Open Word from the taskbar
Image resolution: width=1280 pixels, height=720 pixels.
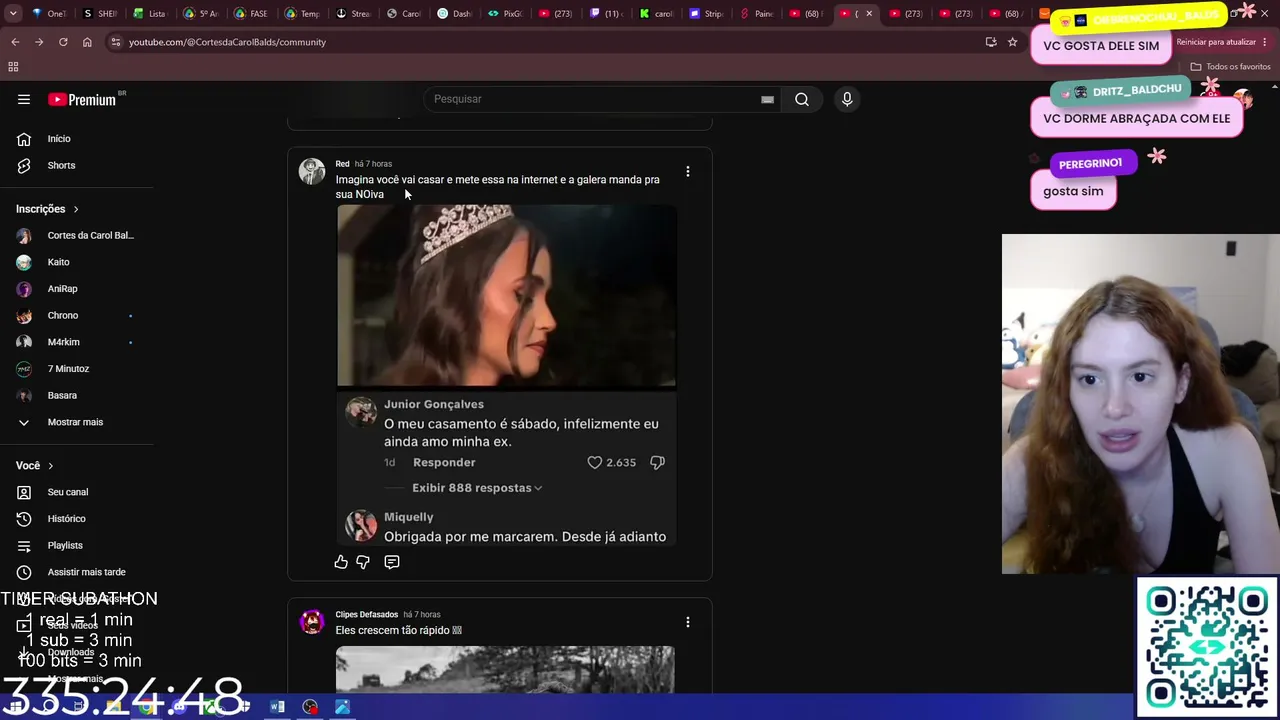click(x=278, y=707)
